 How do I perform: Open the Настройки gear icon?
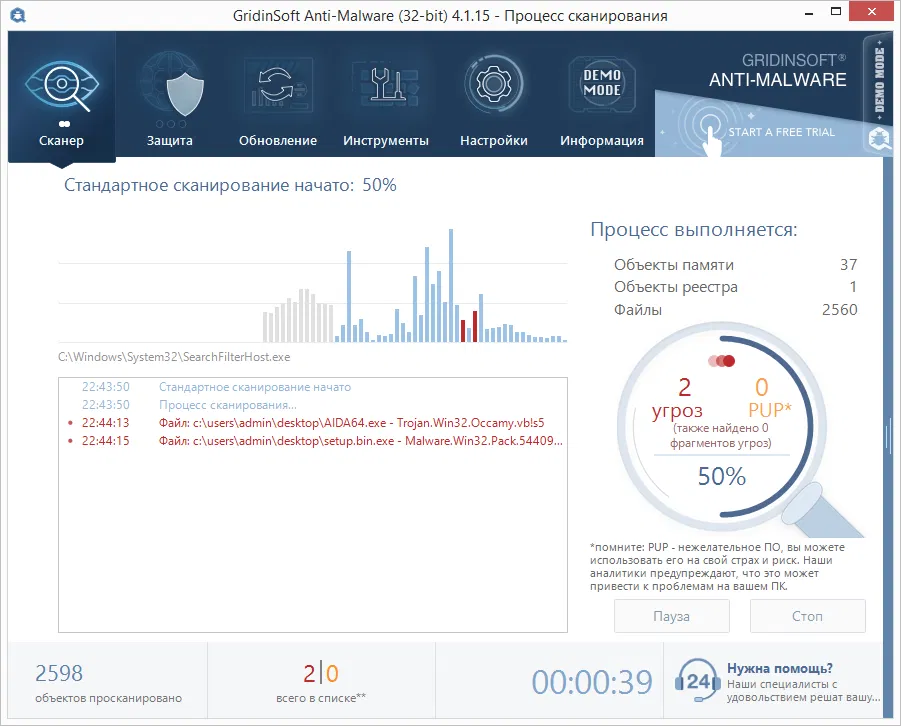pos(494,84)
